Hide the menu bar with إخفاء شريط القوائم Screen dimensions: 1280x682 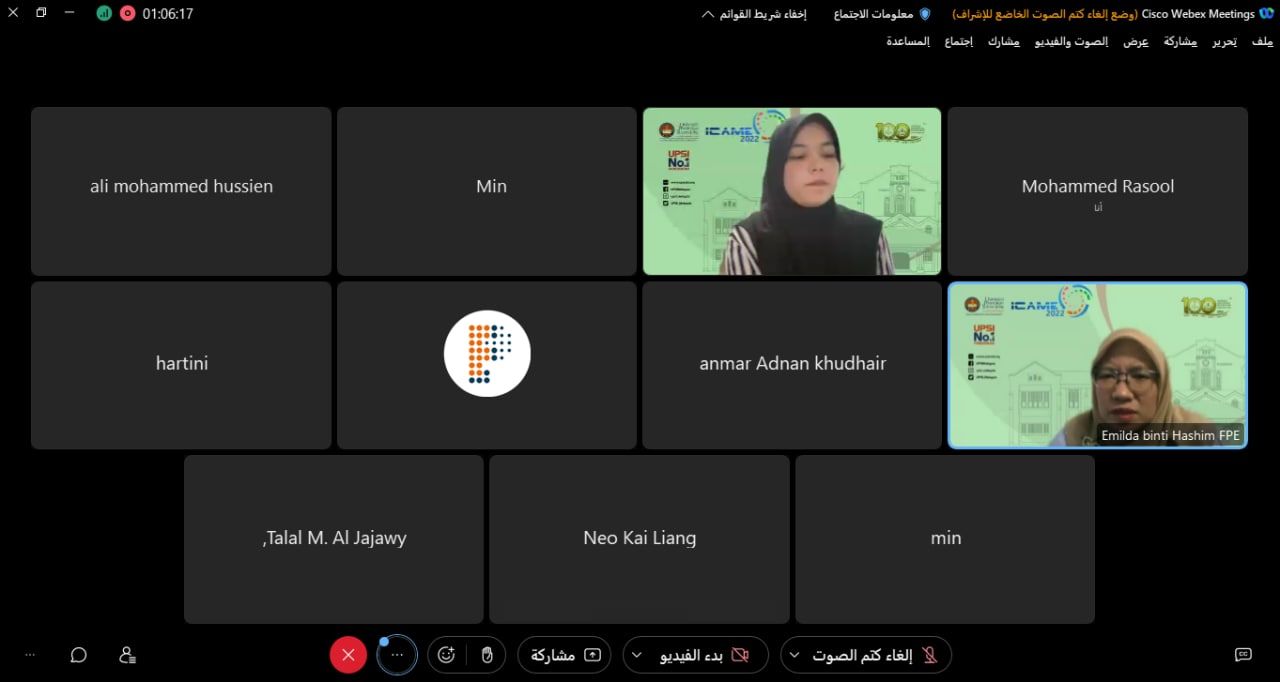(755, 14)
